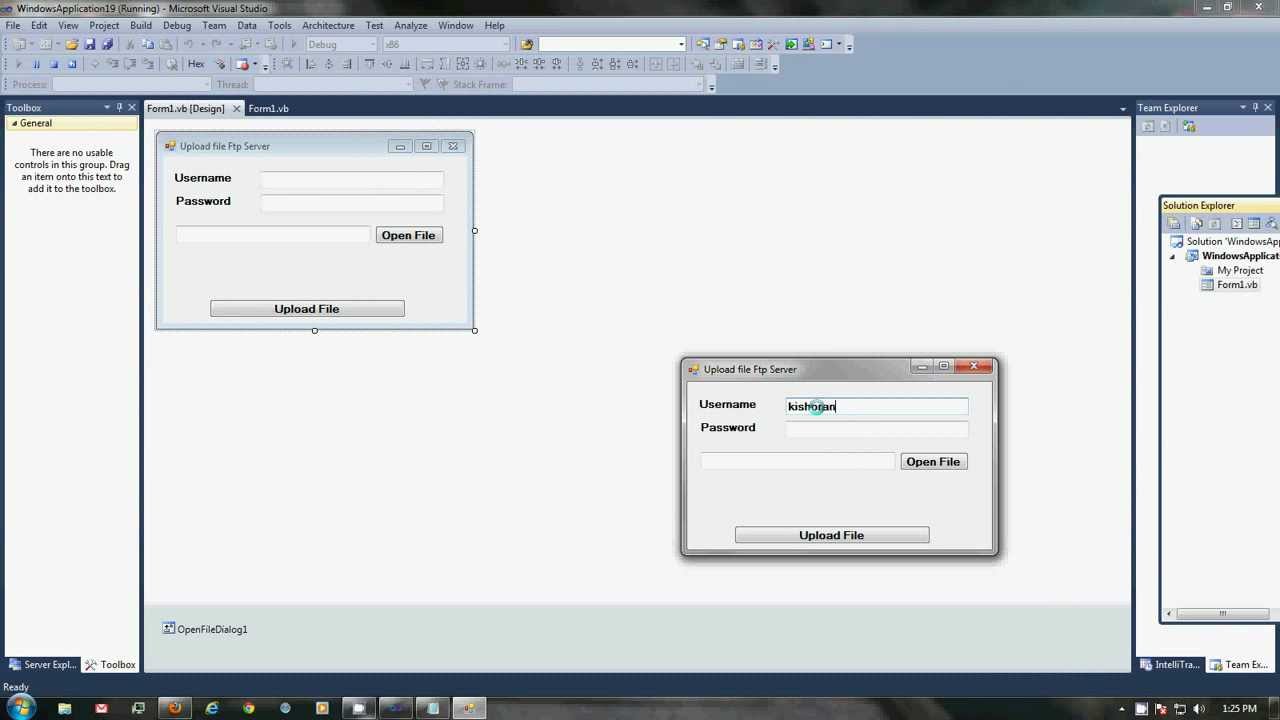Select My Project in Solution Explorer
The image size is (1280, 720).
tap(1240, 270)
